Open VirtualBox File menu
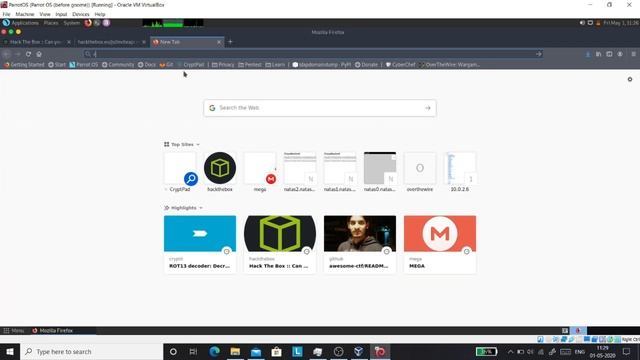 (6, 14)
